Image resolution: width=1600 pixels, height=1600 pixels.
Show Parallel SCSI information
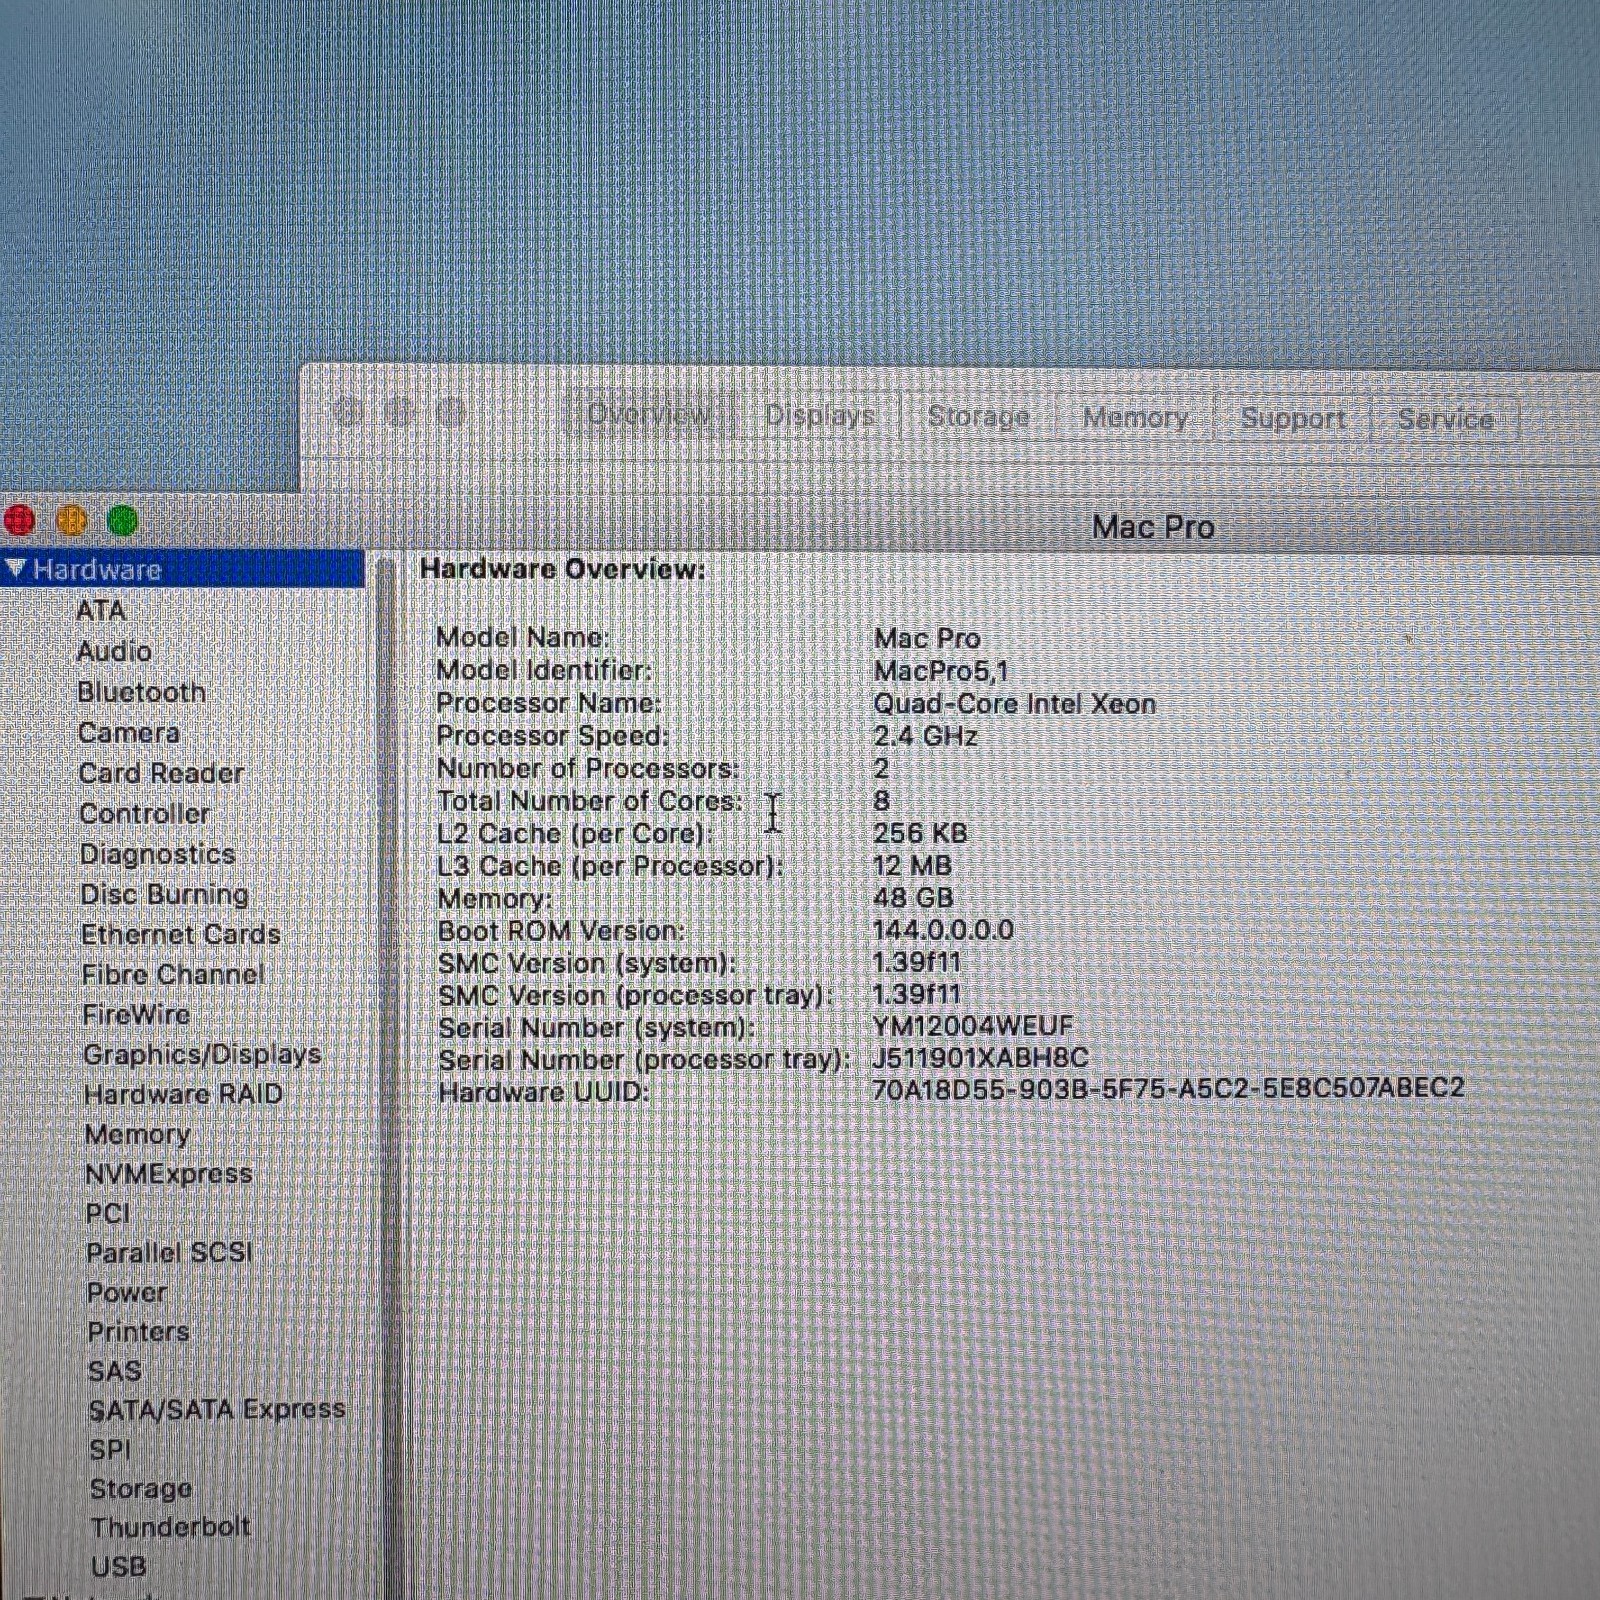pos(170,1253)
